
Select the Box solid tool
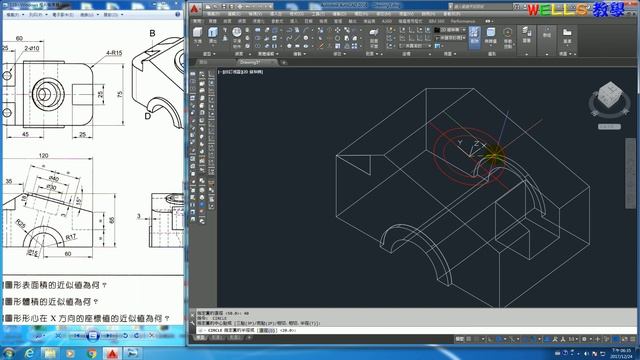(198, 35)
